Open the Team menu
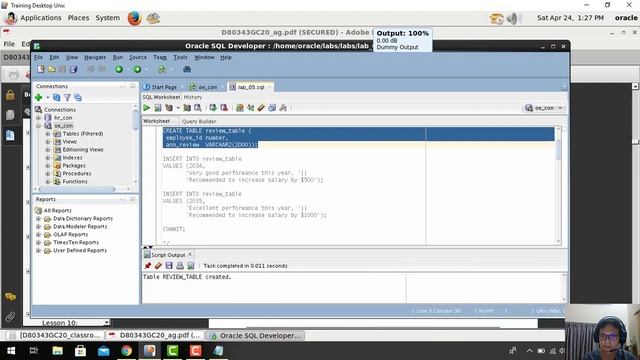640x360 pixels. coord(160,58)
